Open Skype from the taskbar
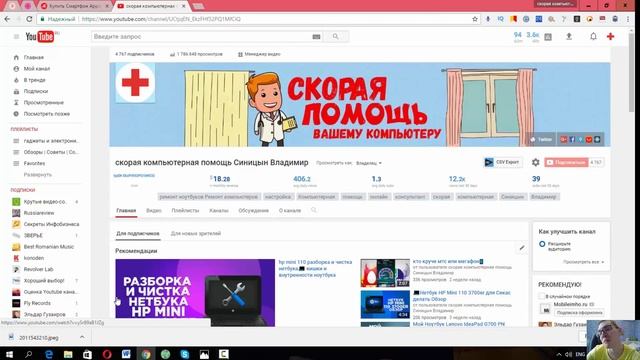 [x=184, y=354]
